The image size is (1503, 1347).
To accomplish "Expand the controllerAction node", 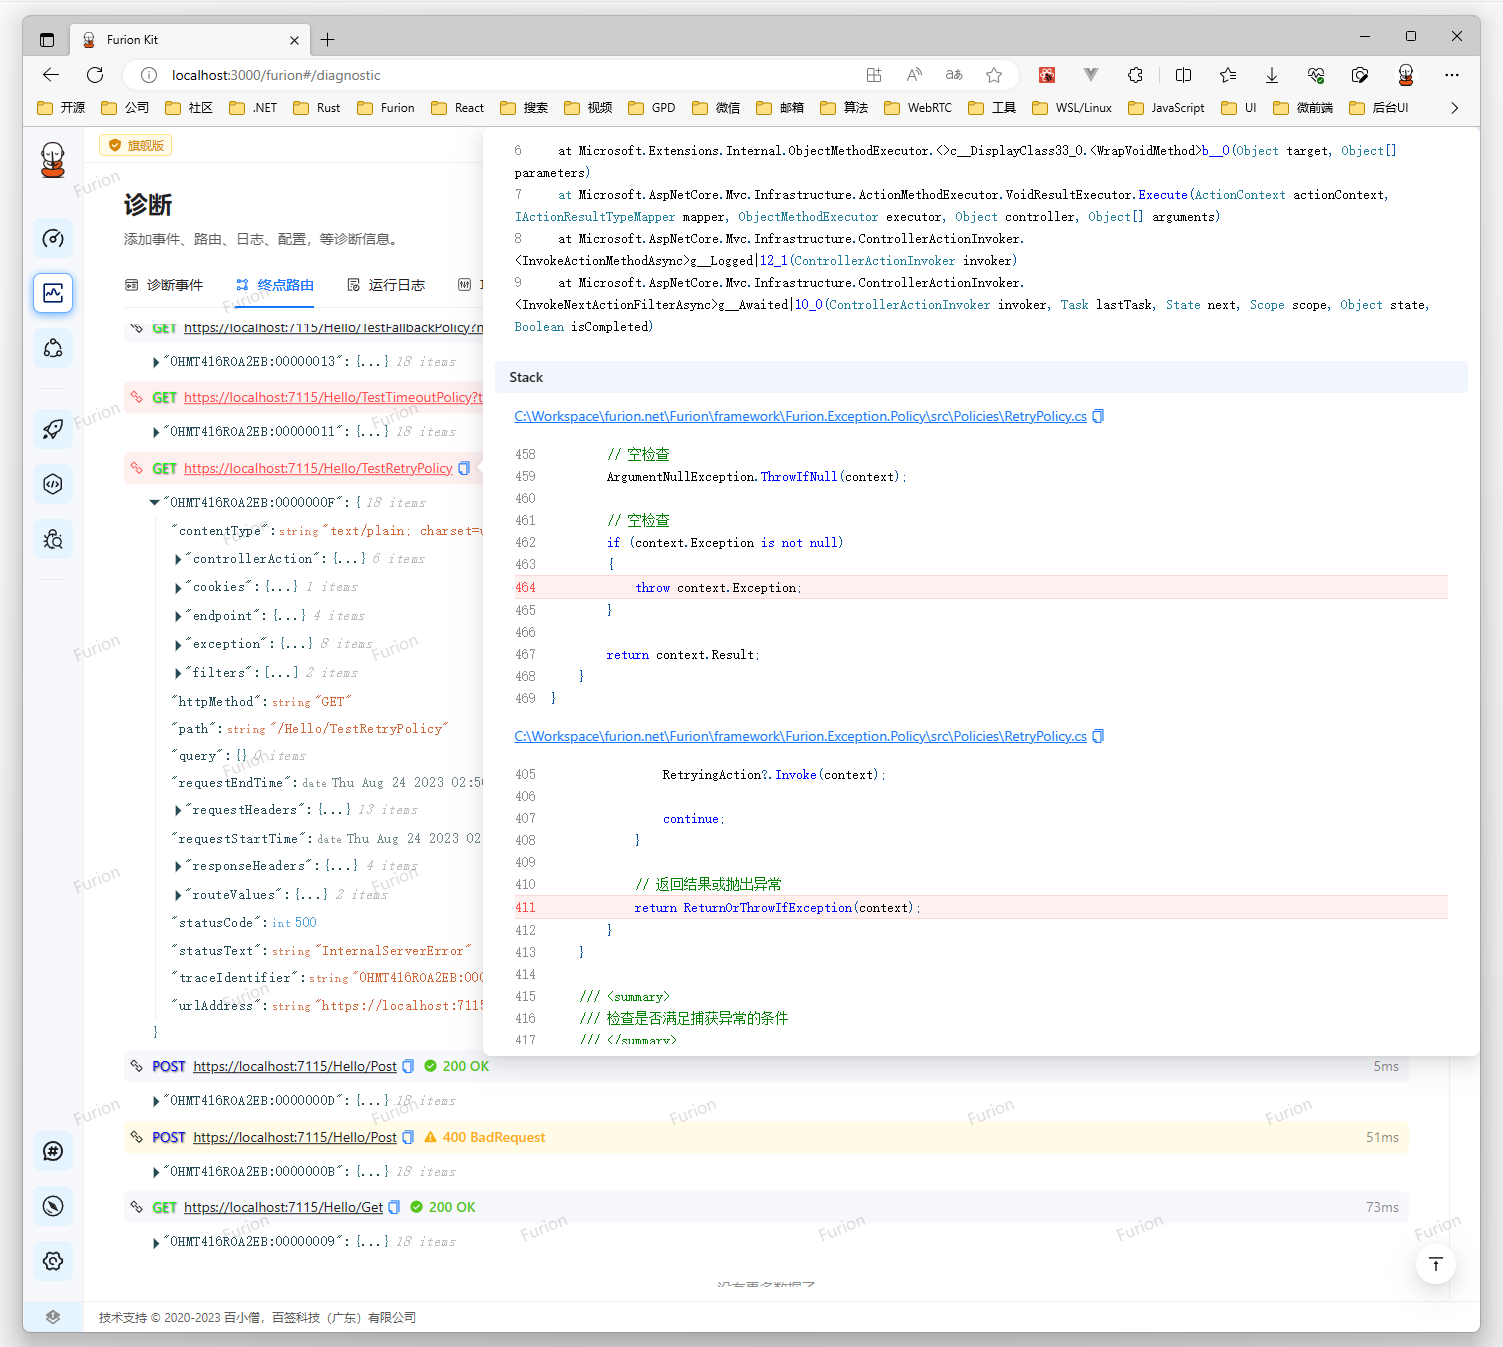I will pos(178,560).
